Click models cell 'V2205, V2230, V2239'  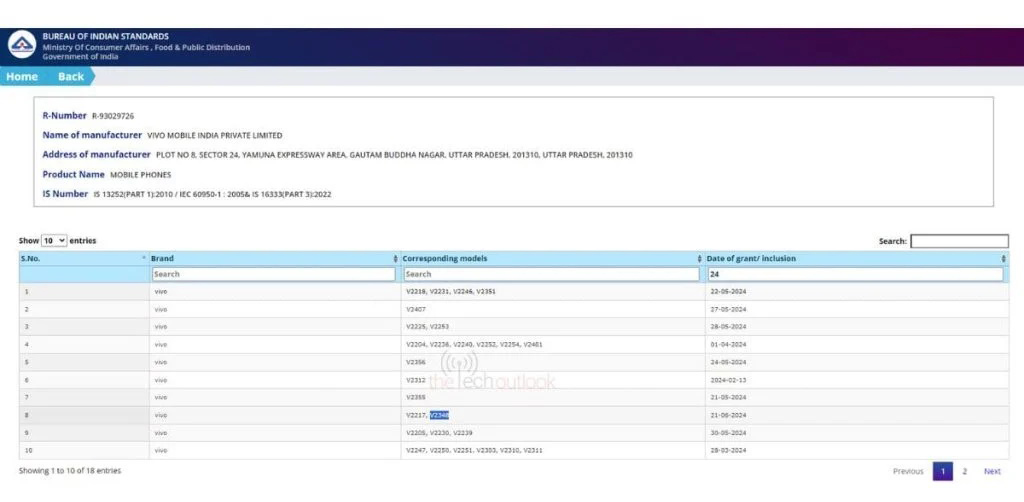coord(552,433)
